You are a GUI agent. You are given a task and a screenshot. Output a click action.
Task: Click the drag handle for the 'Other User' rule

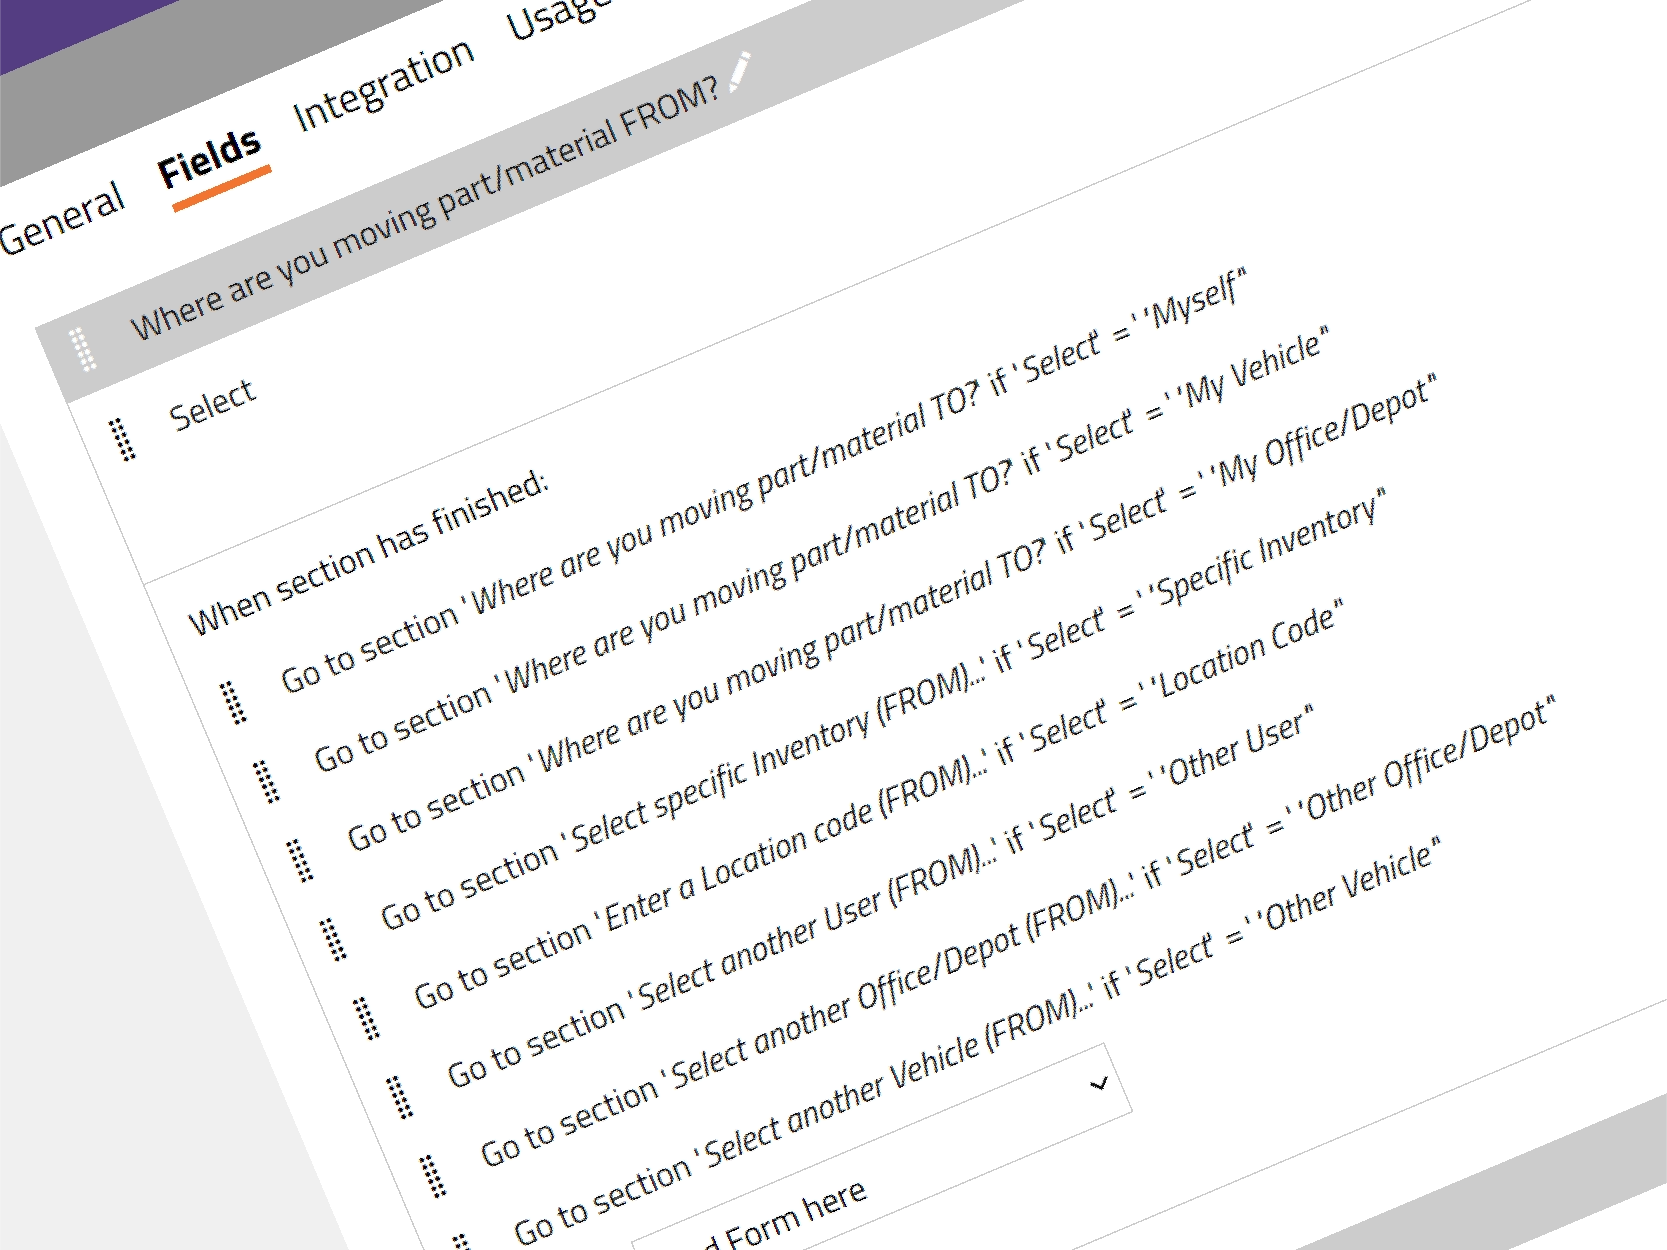[x=400, y=1097]
